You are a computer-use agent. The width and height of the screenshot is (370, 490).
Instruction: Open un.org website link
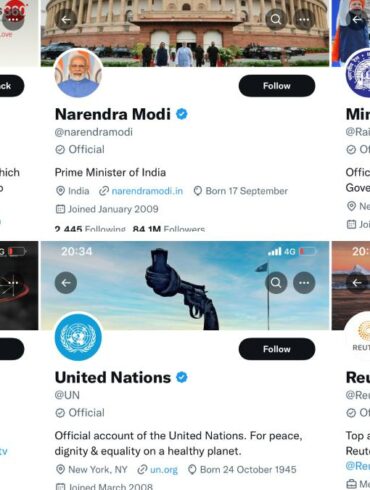pyautogui.click(x=164, y=470)
